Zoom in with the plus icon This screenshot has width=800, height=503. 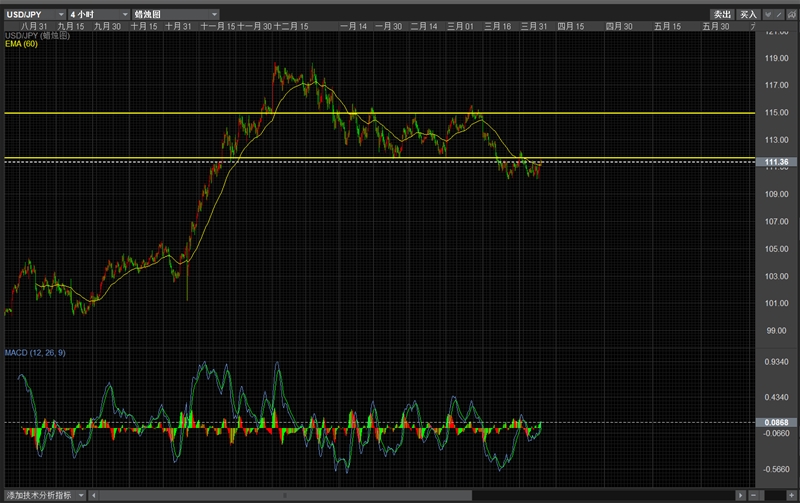pyautogui.click(x=791, y=495)
